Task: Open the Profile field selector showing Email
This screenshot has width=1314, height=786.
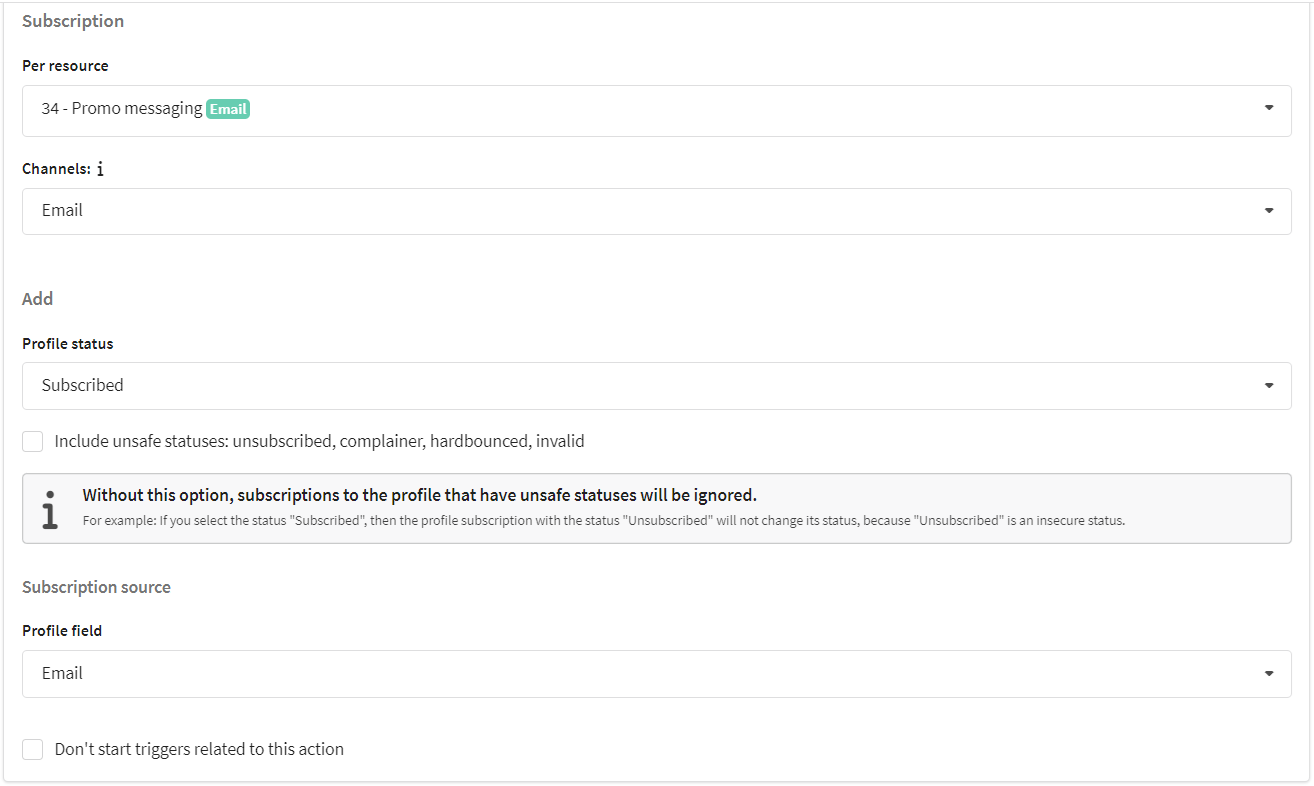Action: pos(657,674)
